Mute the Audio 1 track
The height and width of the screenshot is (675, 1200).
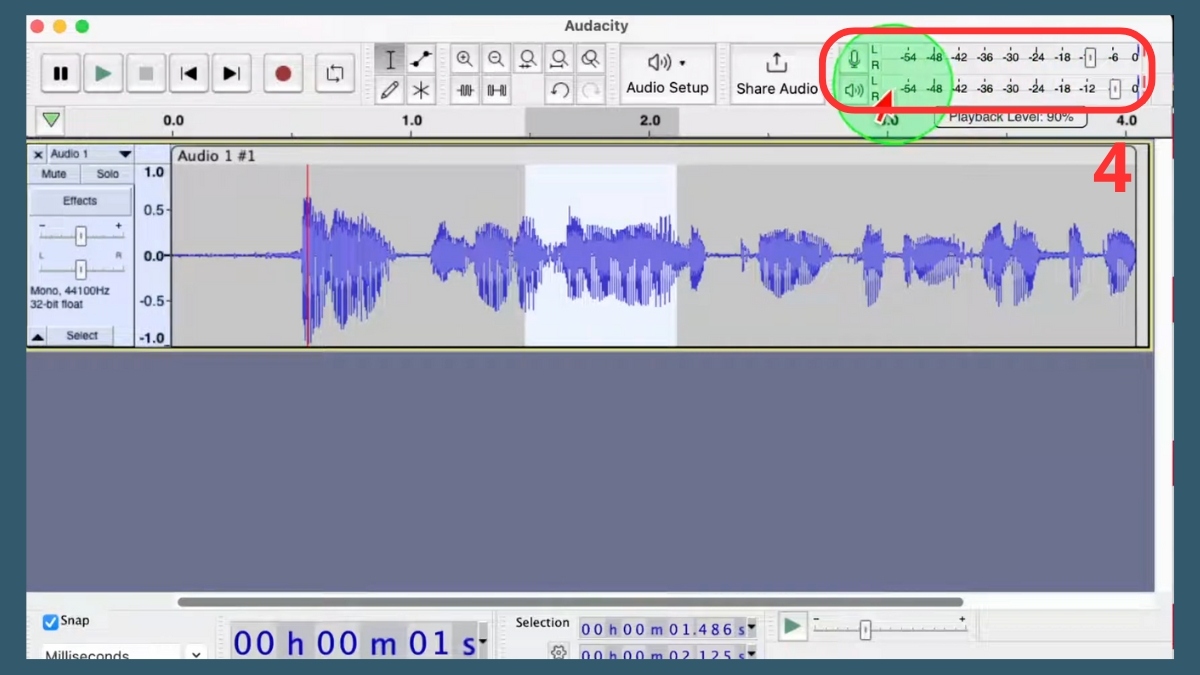coord(54,174)
